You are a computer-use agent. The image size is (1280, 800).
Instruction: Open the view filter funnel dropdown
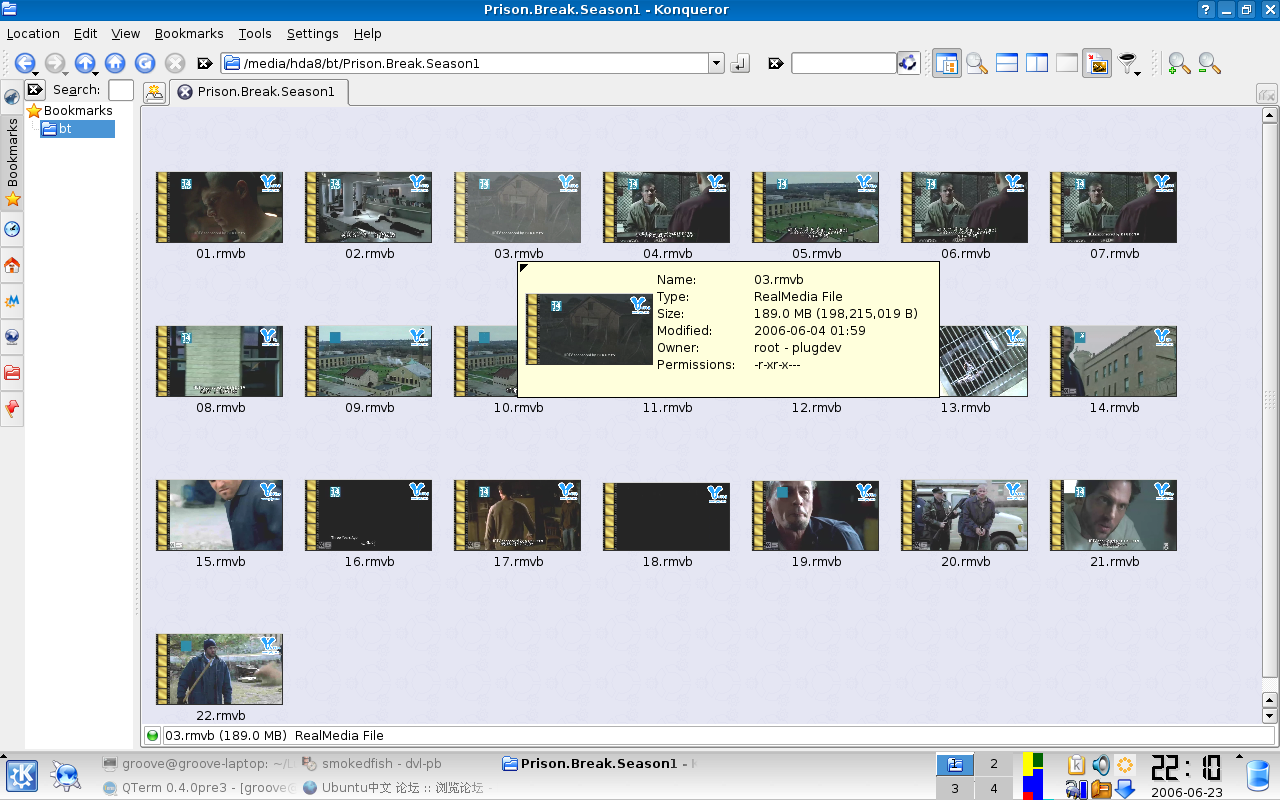pos(1129,63)
